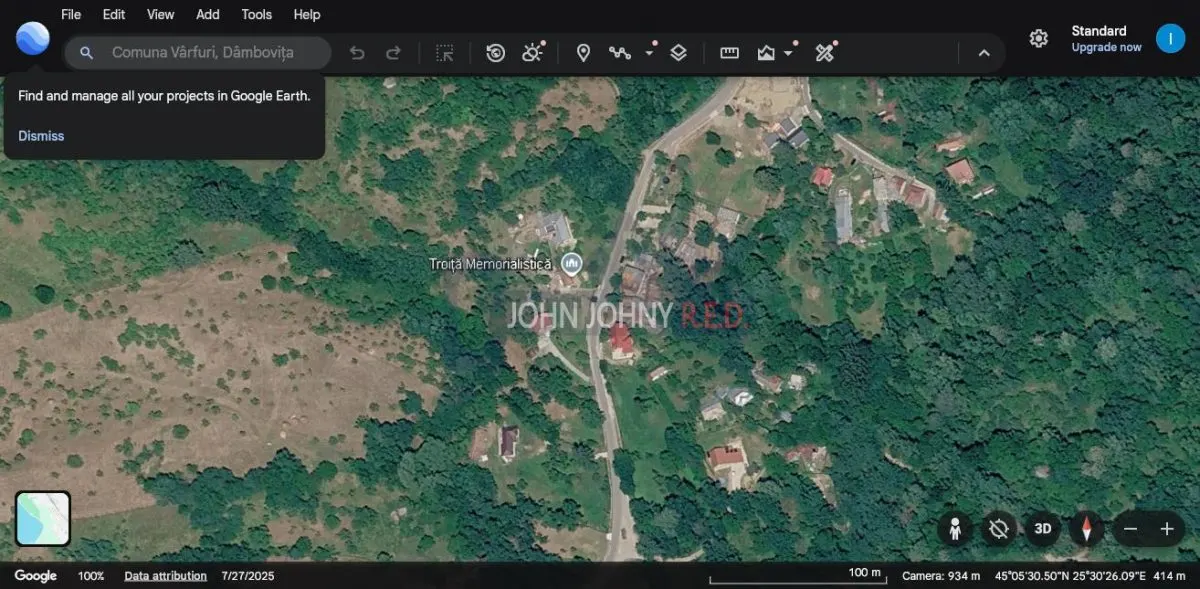Open the Tools menu
The image size is (1200, 589).
257,14
